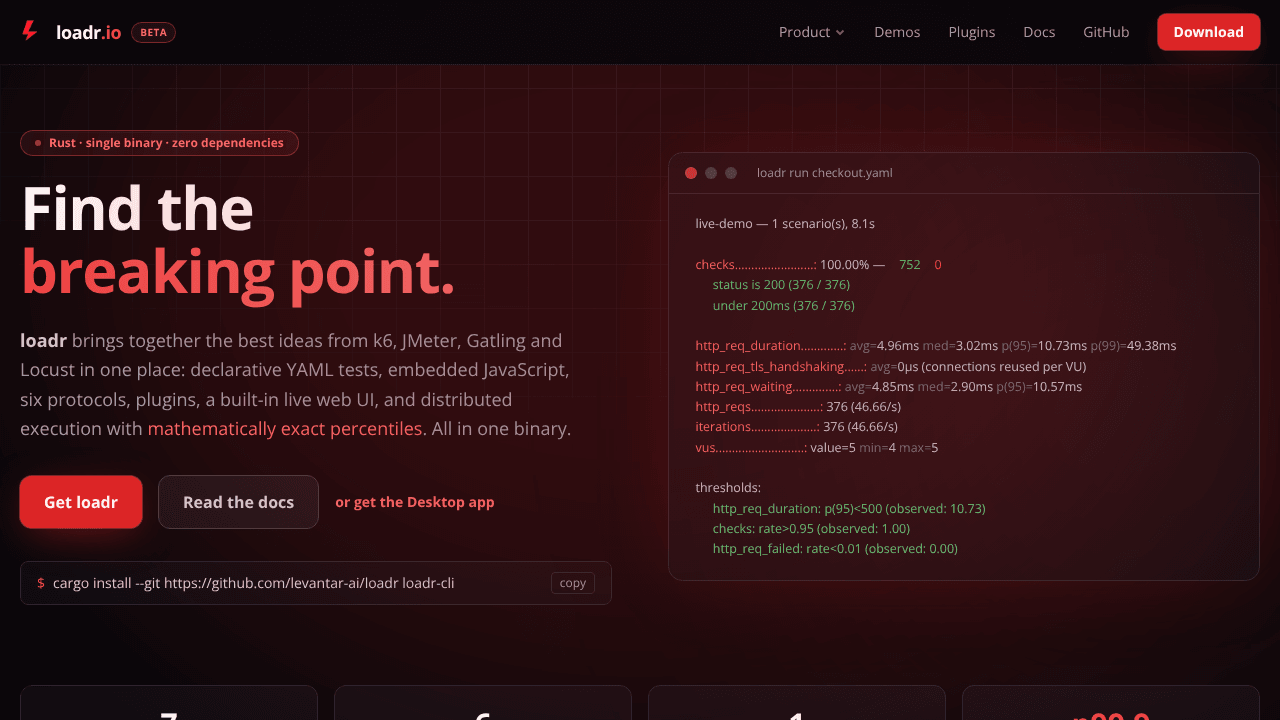The image size is (1280, 720).
Task: Click the middle dot in terminal titlebar
Action: click(x=711, y=173)
